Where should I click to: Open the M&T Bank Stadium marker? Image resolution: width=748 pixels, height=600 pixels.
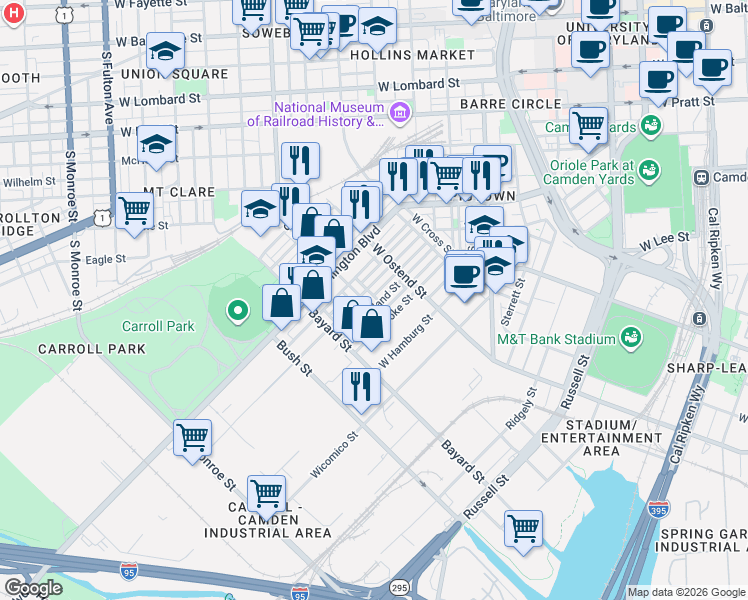coord(631,338)
